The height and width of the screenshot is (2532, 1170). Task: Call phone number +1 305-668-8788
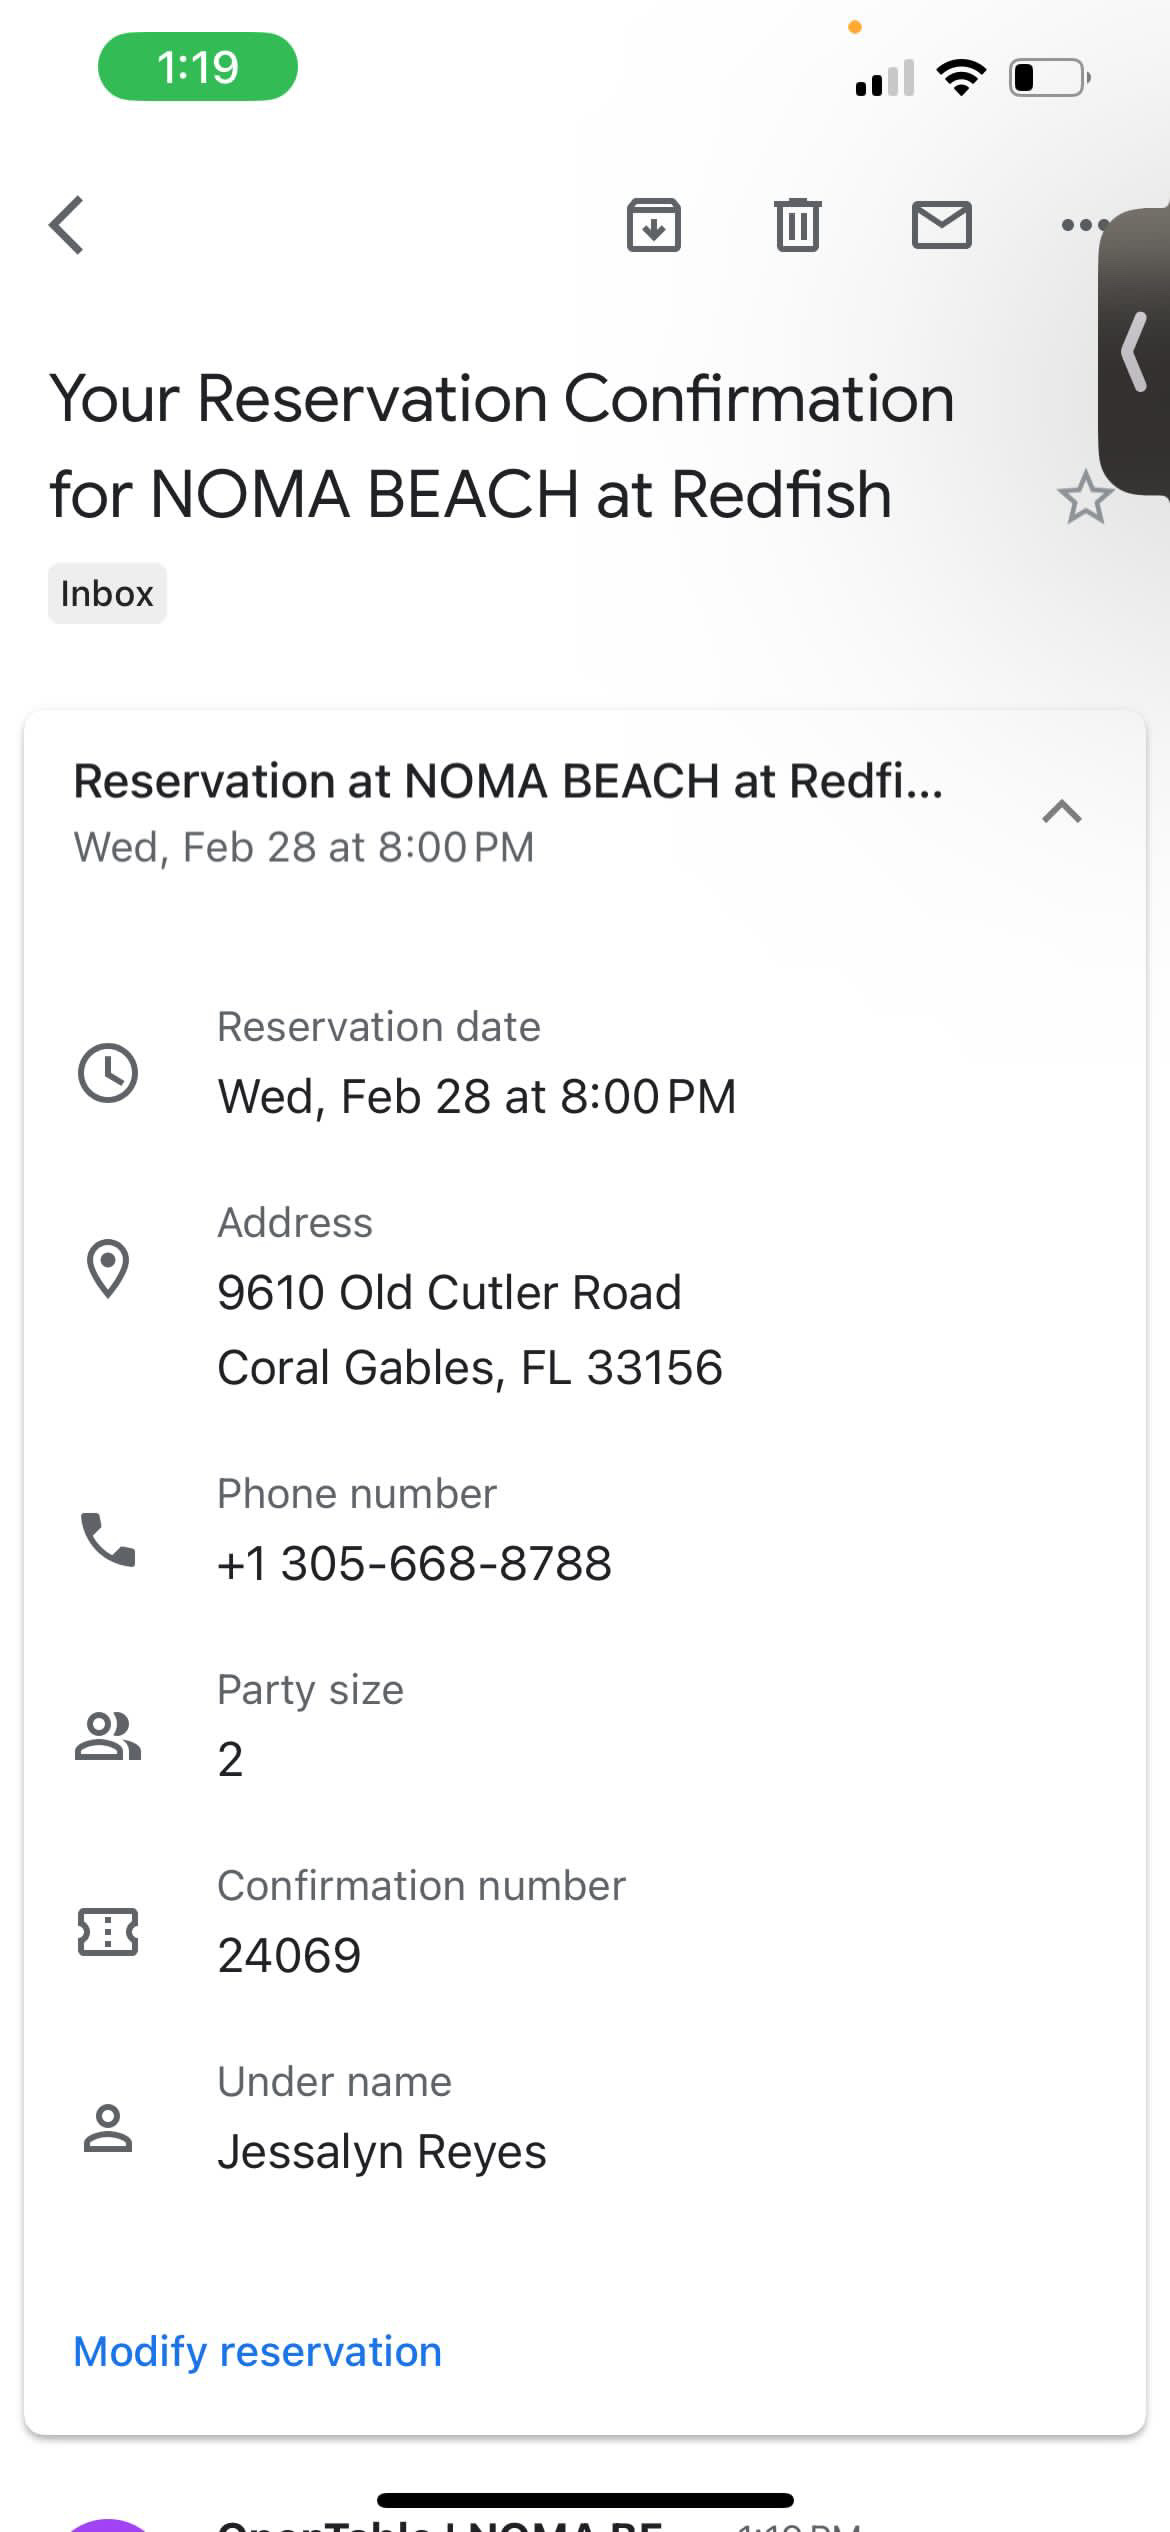point(414,1563)
